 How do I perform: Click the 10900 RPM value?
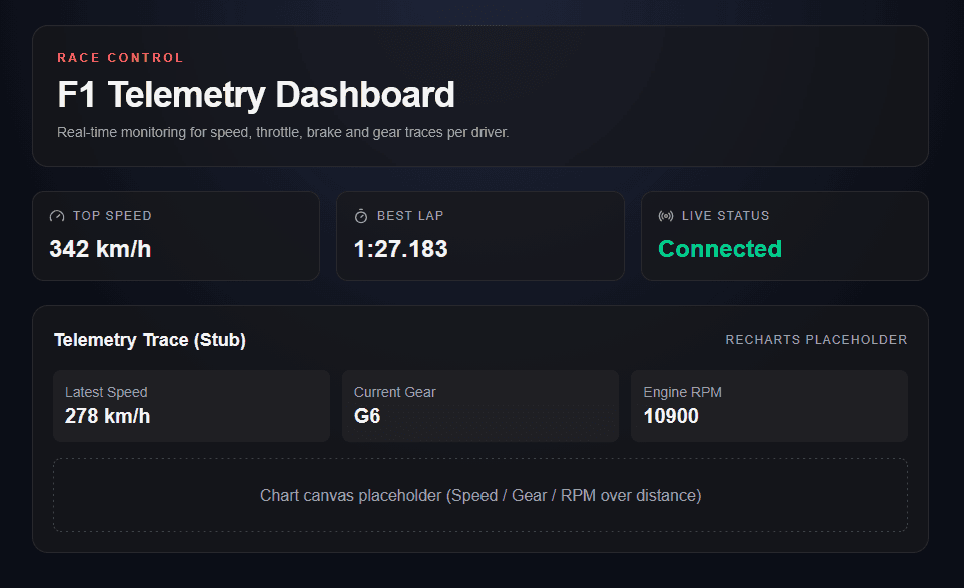673,415
